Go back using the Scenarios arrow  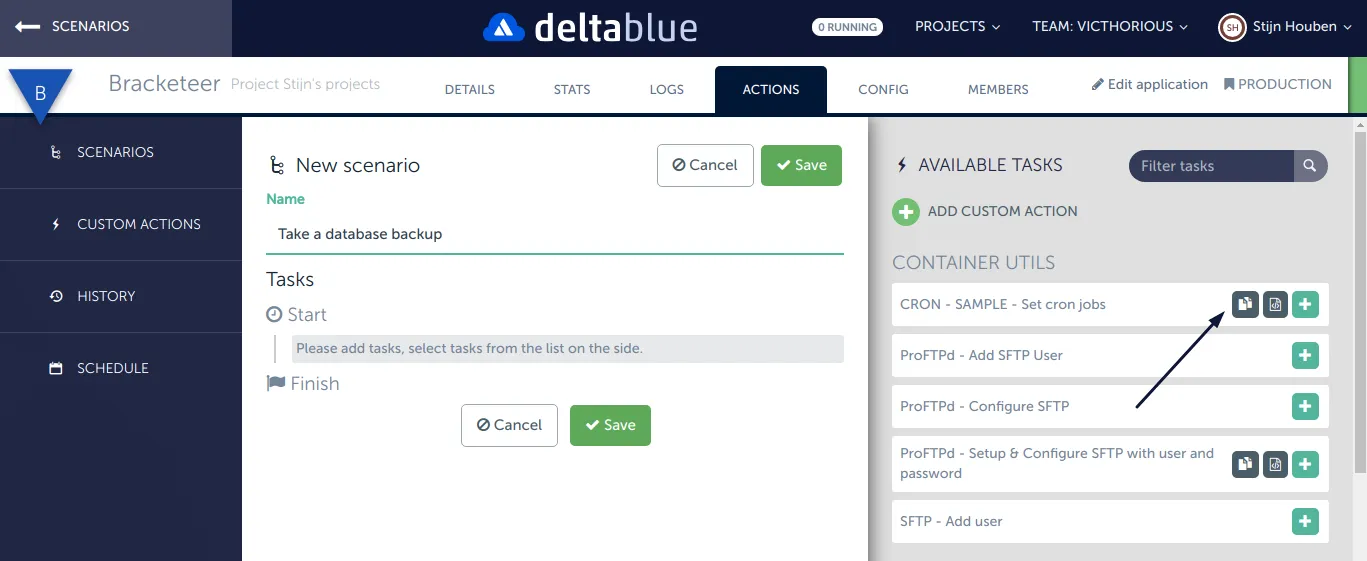tap(28, 27)
